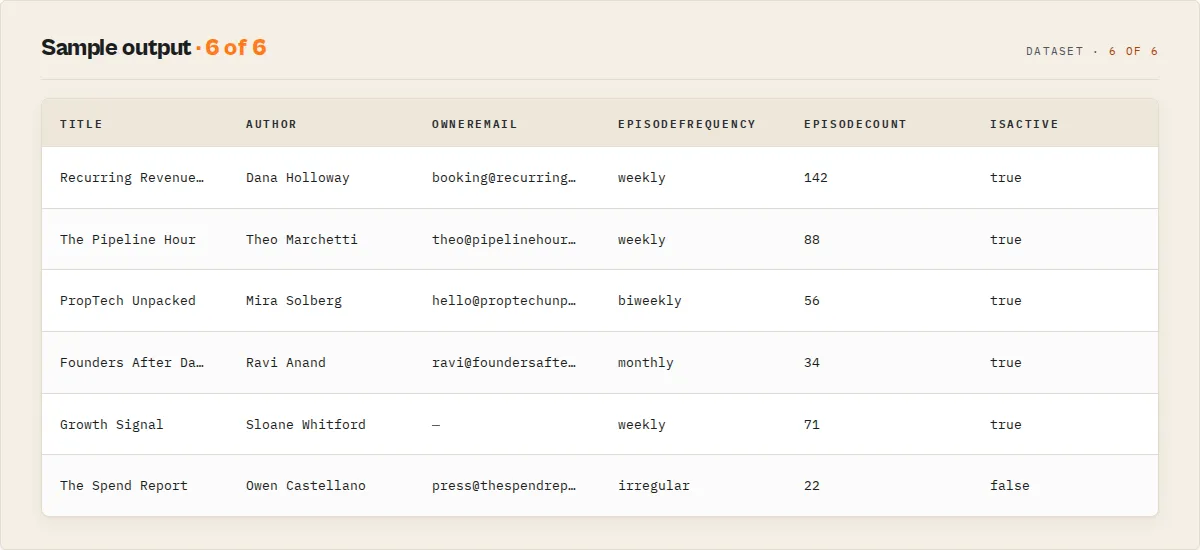Click the ravi@foundersafte… email cell

(504, 363)
